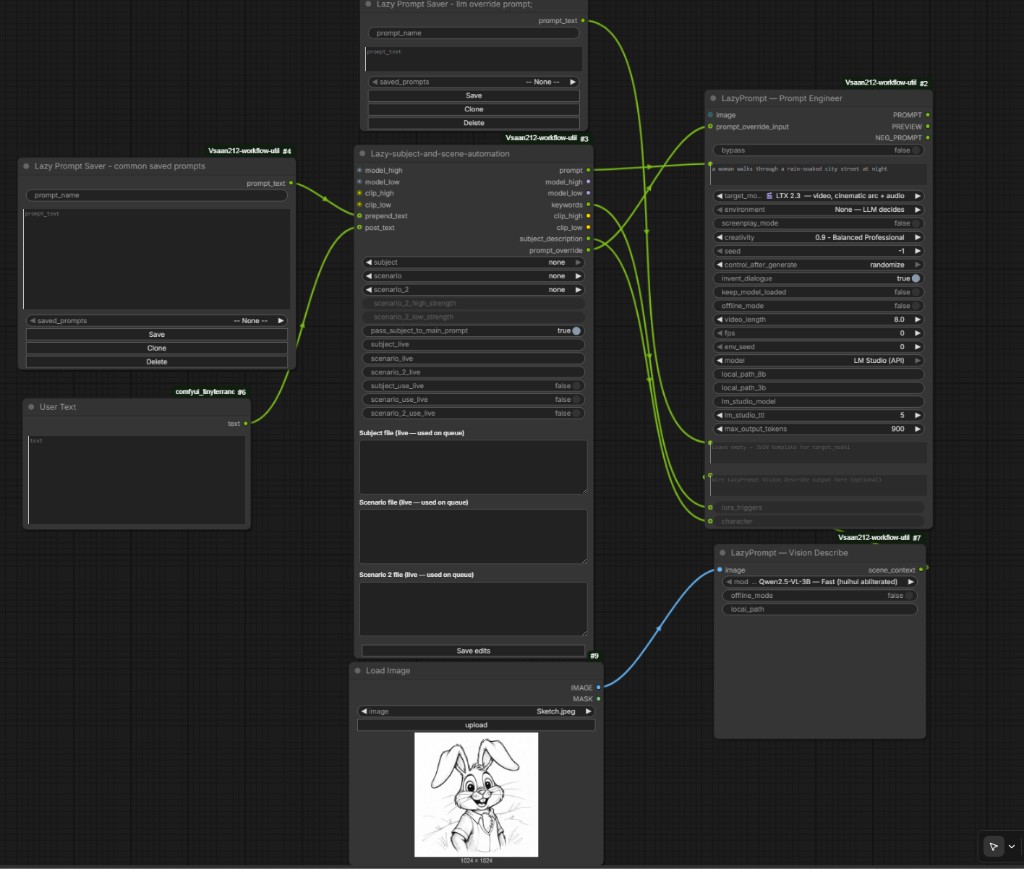Click NEG_PROMPT output port

[x=927, y=138]
